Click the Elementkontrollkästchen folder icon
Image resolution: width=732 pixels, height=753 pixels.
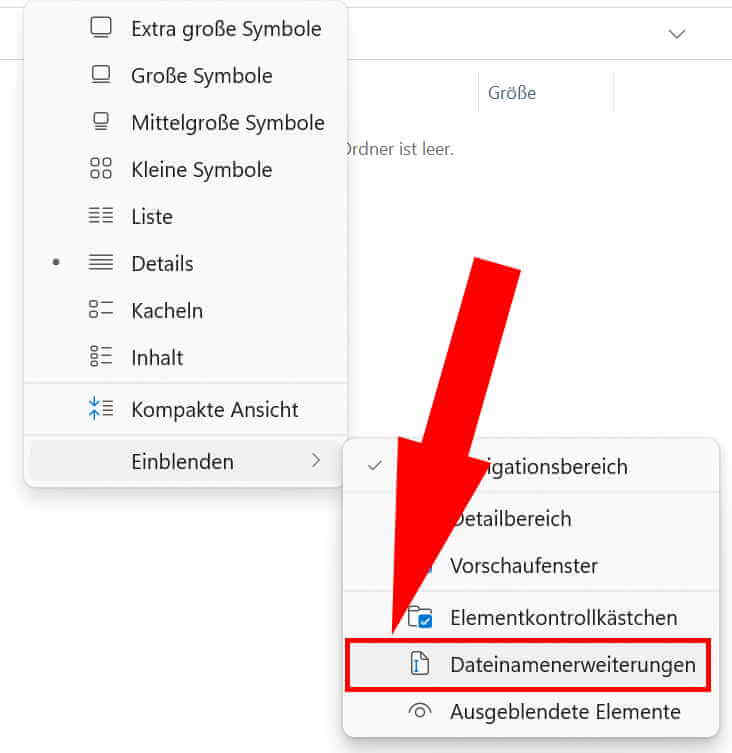pyautogui.click(x=420, y=617)
